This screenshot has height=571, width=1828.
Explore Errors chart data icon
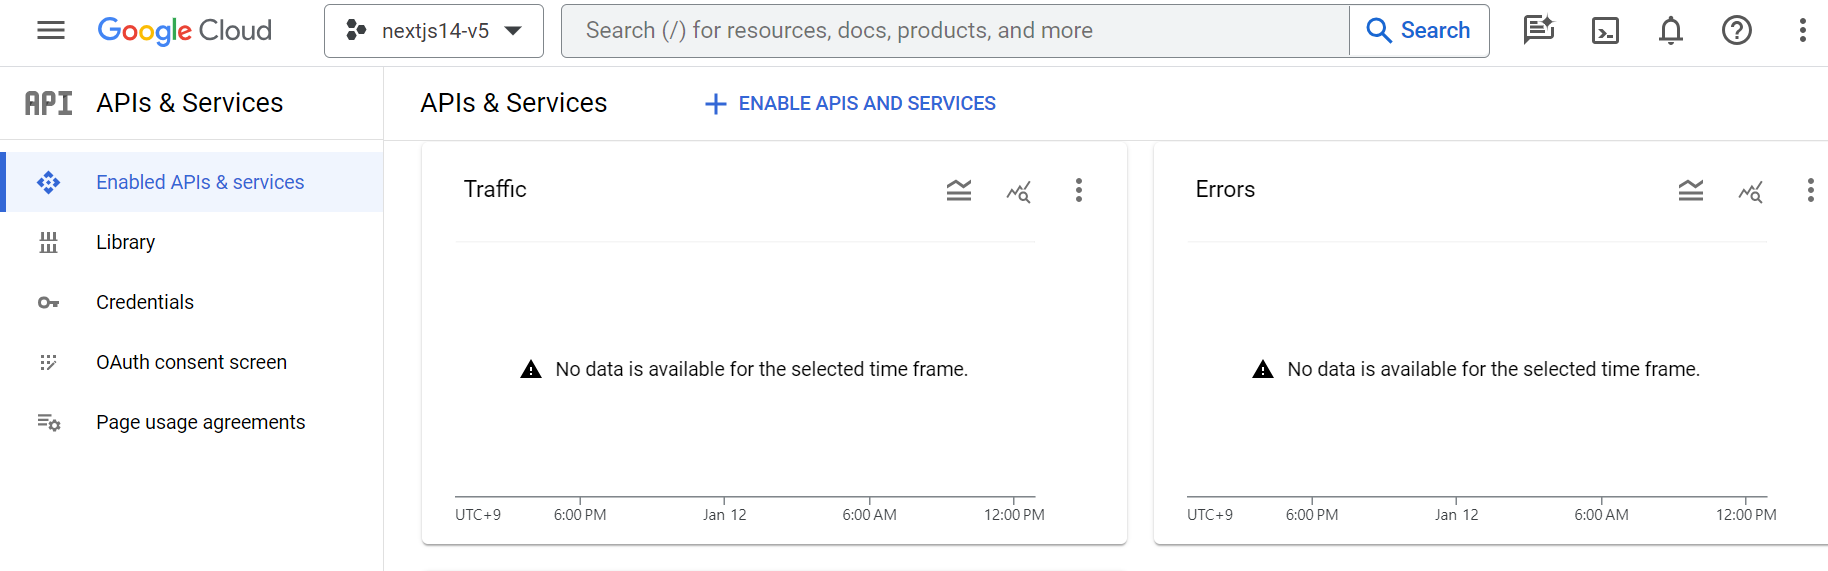1751,191
